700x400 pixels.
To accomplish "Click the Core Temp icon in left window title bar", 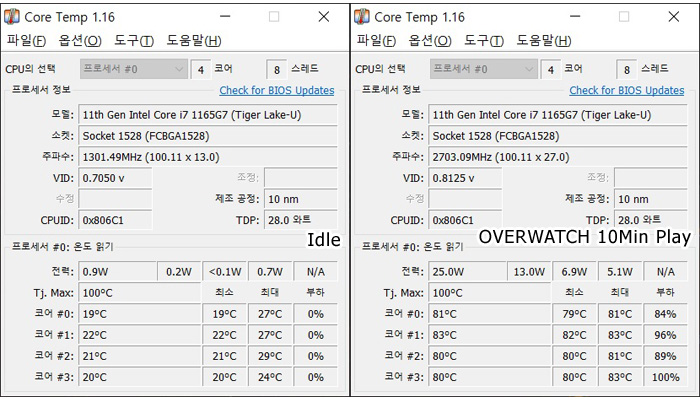I will [x=12, y=17].
